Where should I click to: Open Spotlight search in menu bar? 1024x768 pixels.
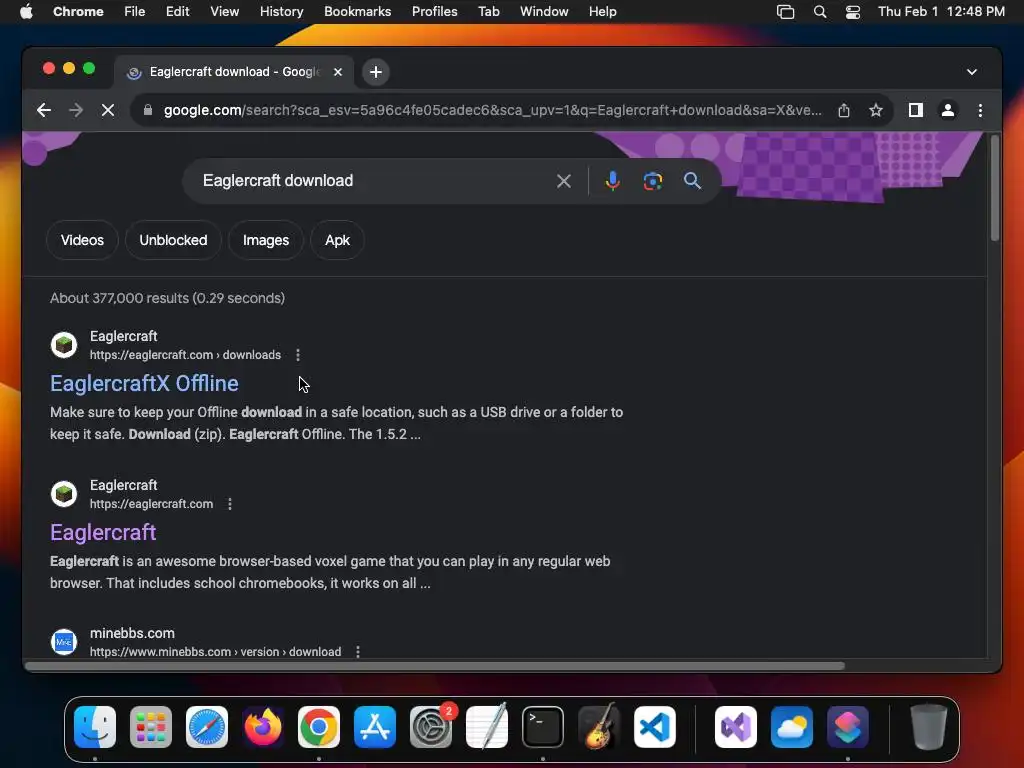(x=820, y=12)
